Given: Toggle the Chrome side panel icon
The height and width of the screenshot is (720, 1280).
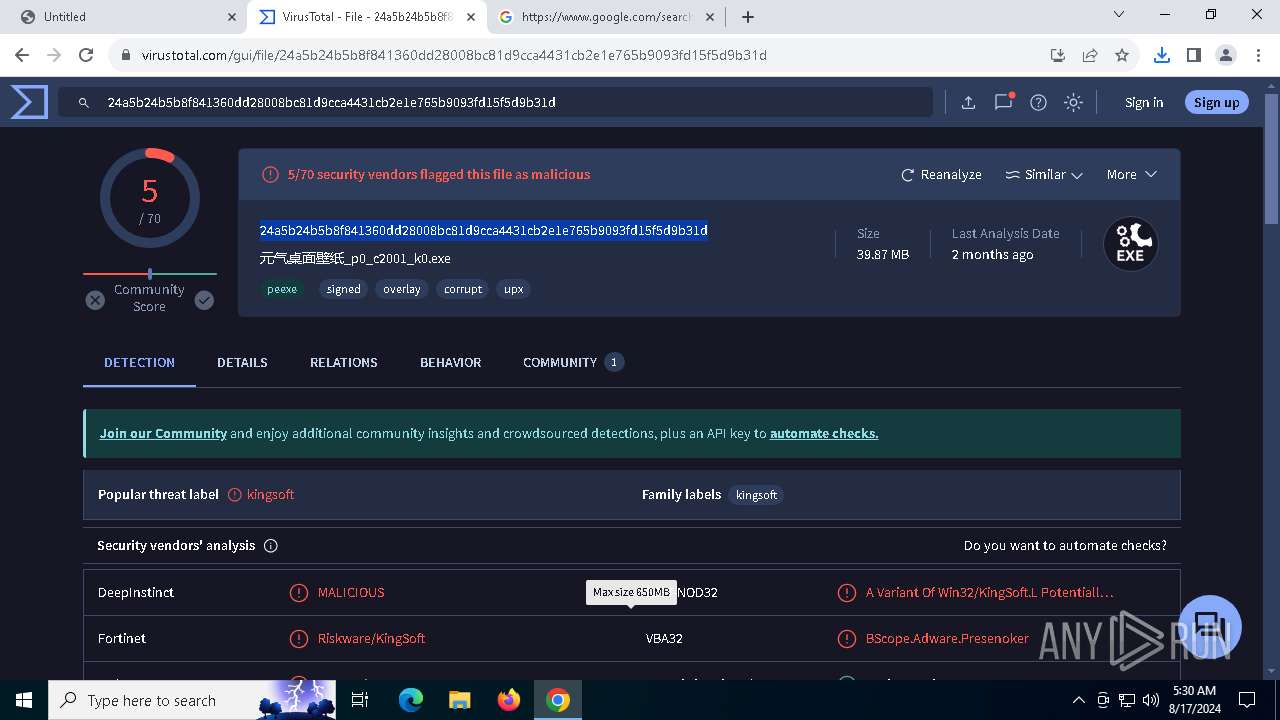Looking at the screenshot, I should 1194,55.
